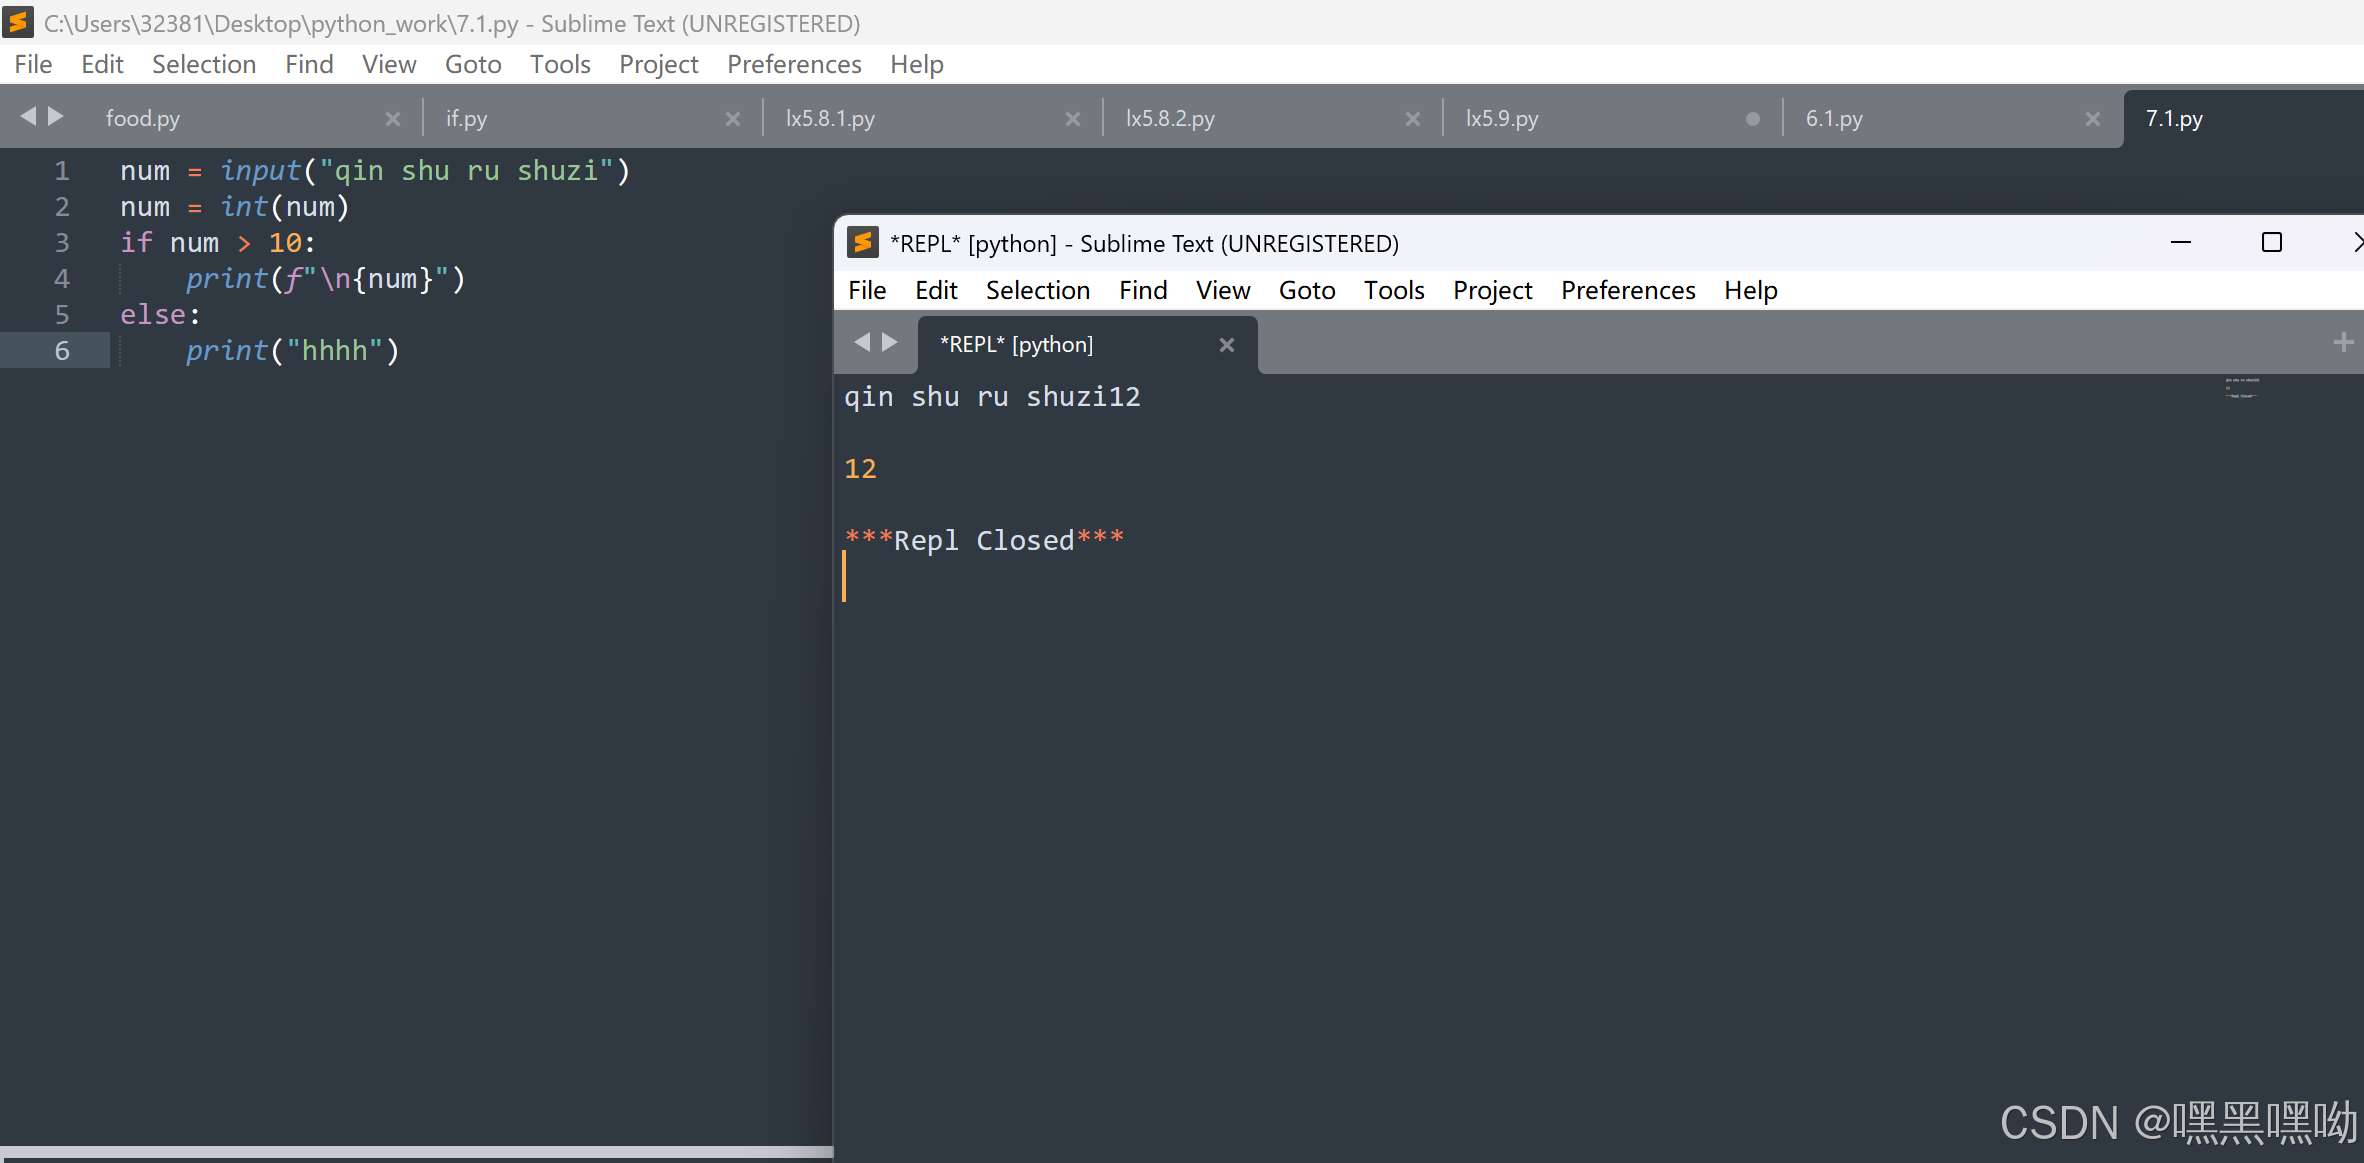This screenshot has height=1163, width=2364.
Task: Close the REPL python tab
Action: (1226, 345)
